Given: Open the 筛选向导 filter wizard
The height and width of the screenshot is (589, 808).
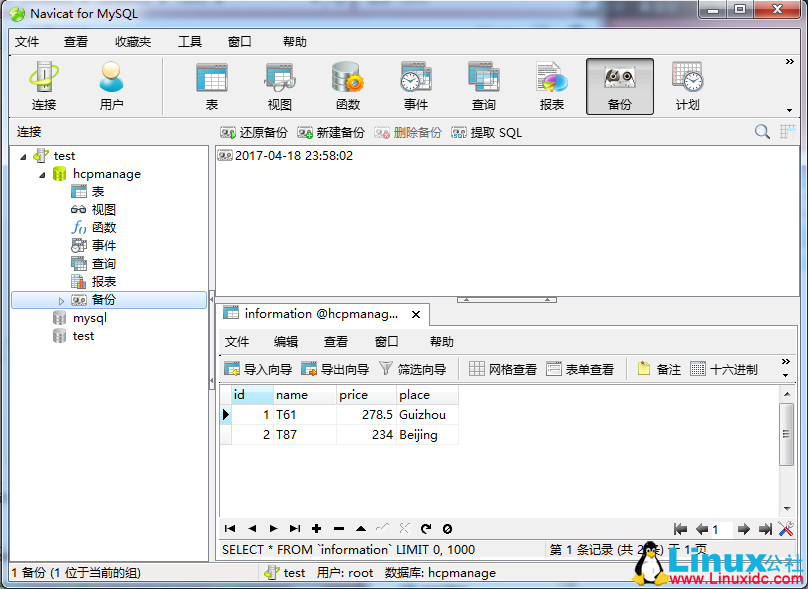Looking at the screenshot, I should coord(412,369).
